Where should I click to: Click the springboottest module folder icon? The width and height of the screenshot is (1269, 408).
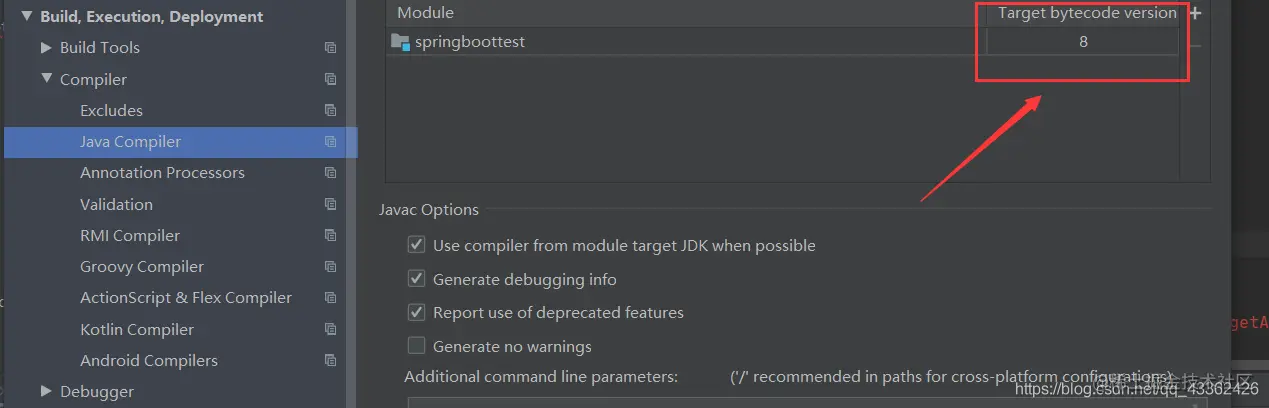pyautogui.click(x=400, y=42)
